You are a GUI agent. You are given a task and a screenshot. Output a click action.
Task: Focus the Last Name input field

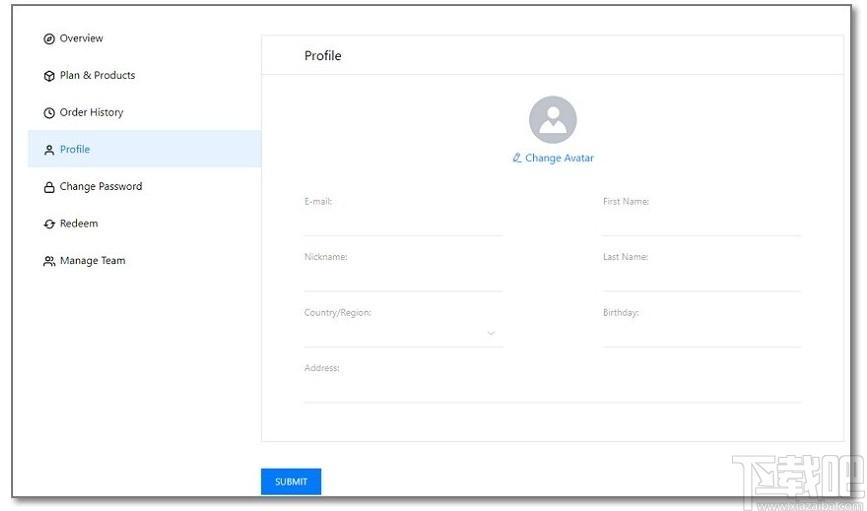click(702, 278)
